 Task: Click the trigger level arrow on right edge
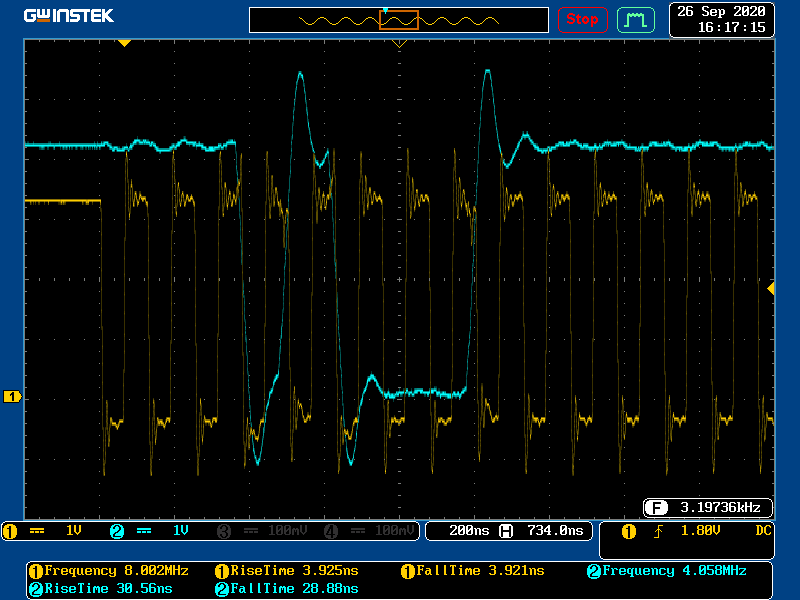770,288
